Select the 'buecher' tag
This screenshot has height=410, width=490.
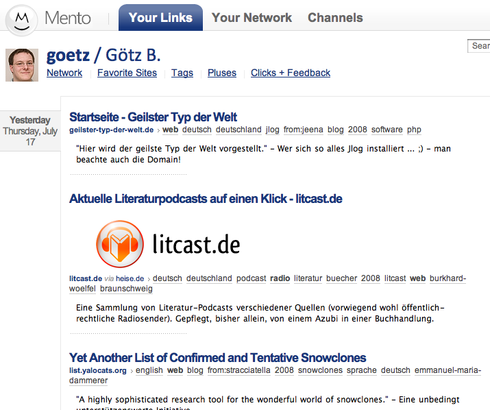click(x=342, y=278)
